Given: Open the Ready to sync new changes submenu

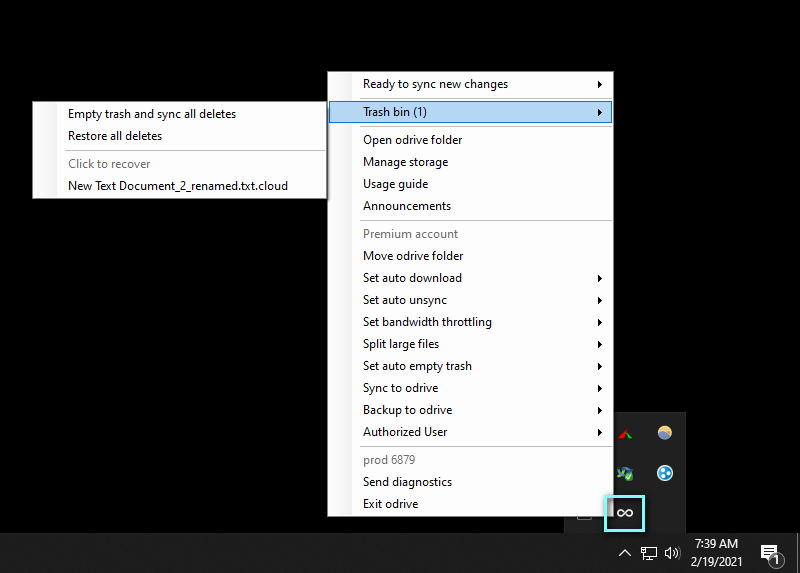Looking at the screenshot, I should click(470, 84).
